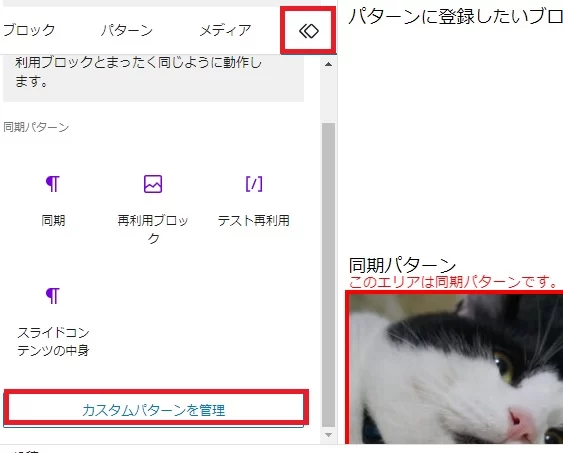Click the inserter panel scrollbar thumb
The width and height of the screenshot is (563, 453).
tap(328, 275)
